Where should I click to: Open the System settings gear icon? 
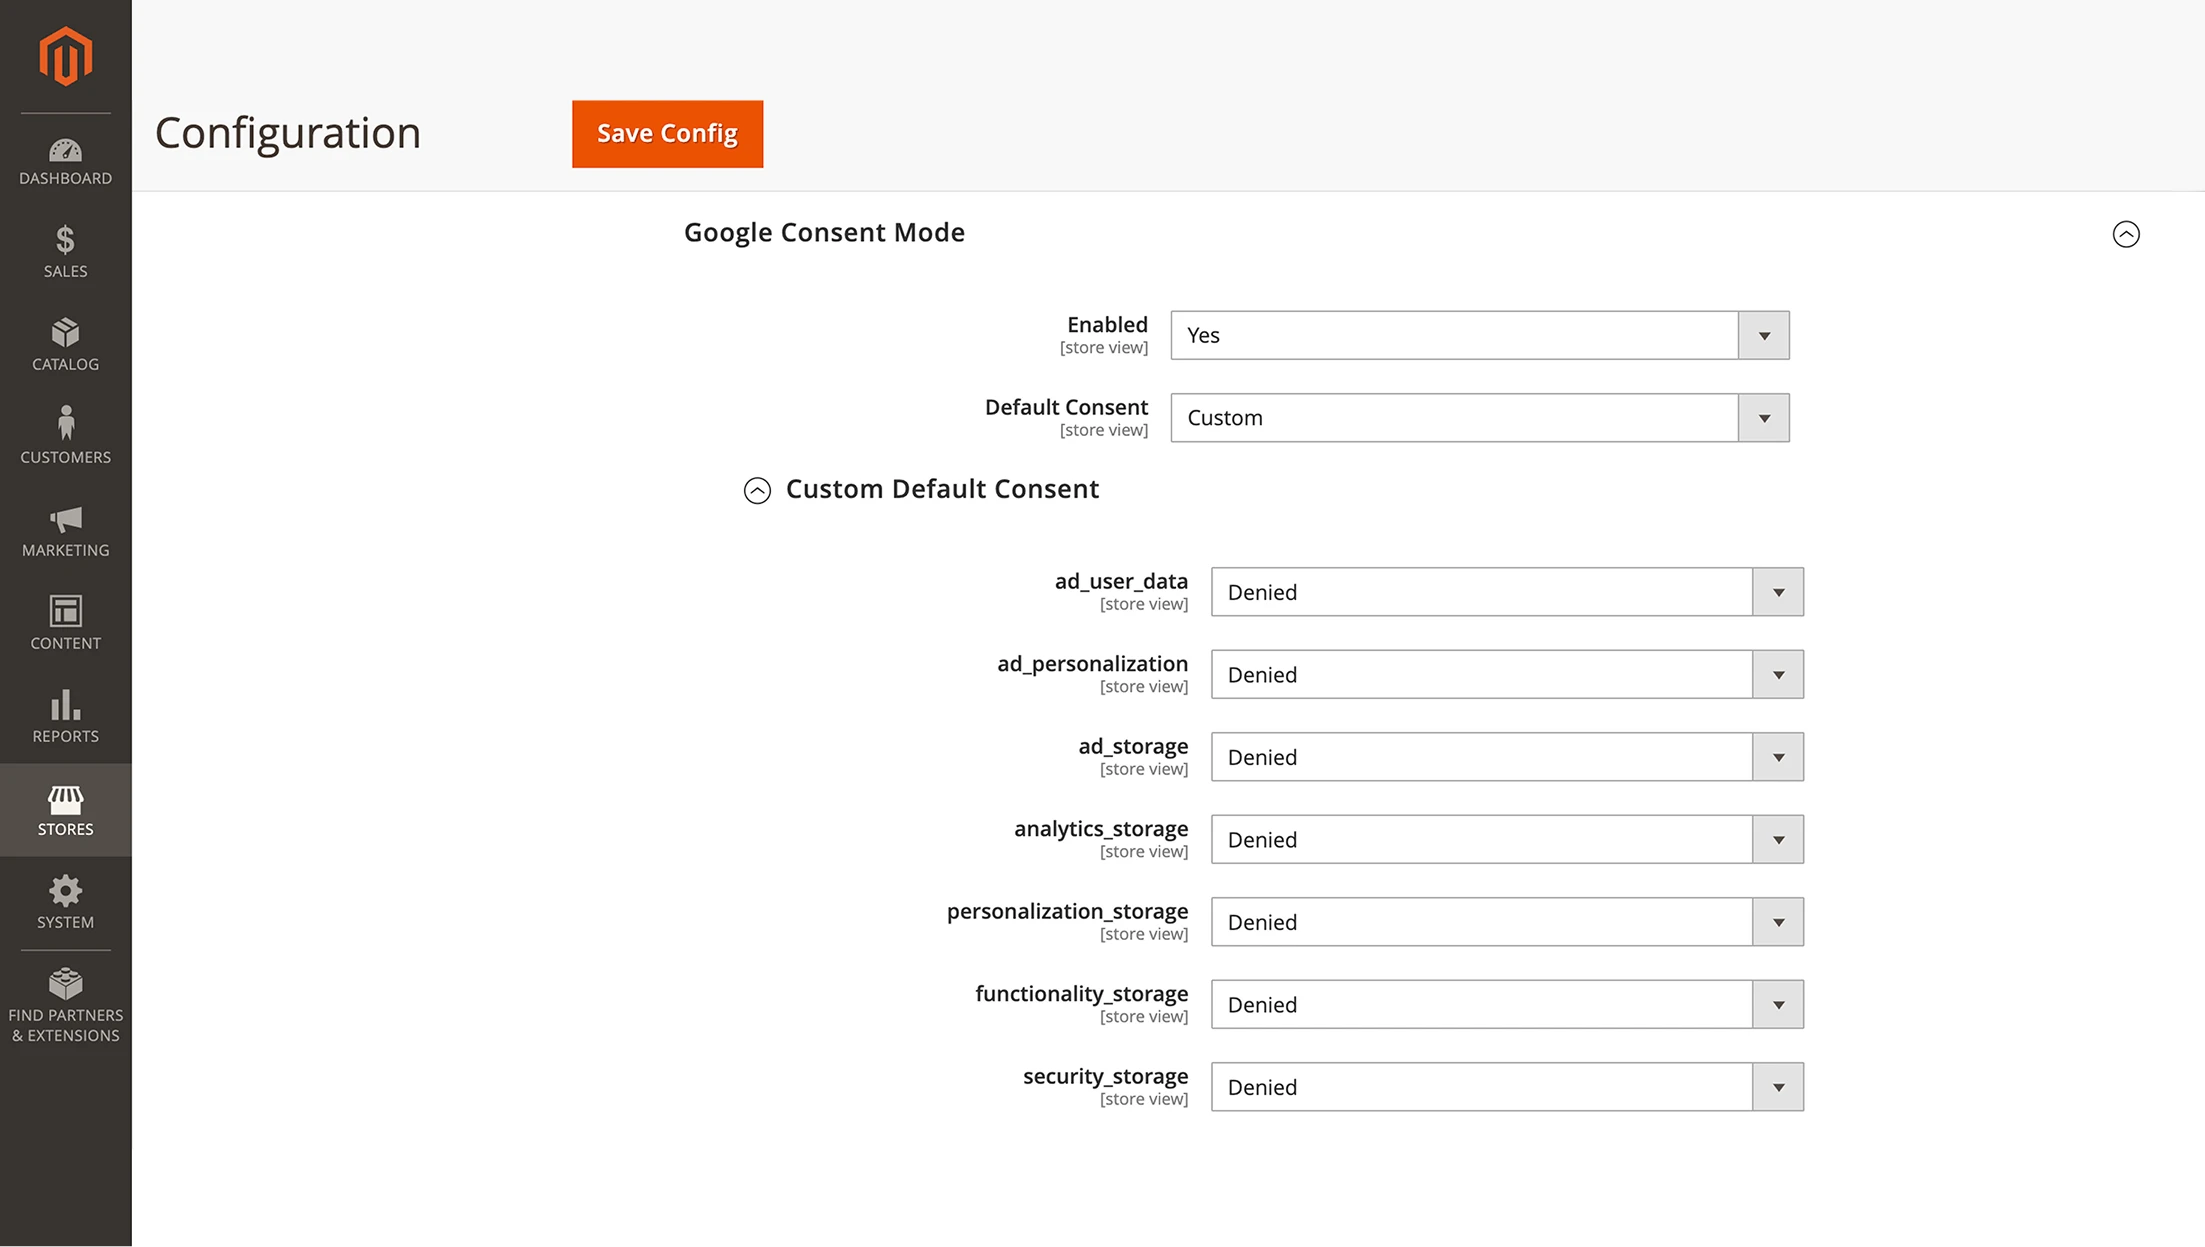click(x=65, y=901)
